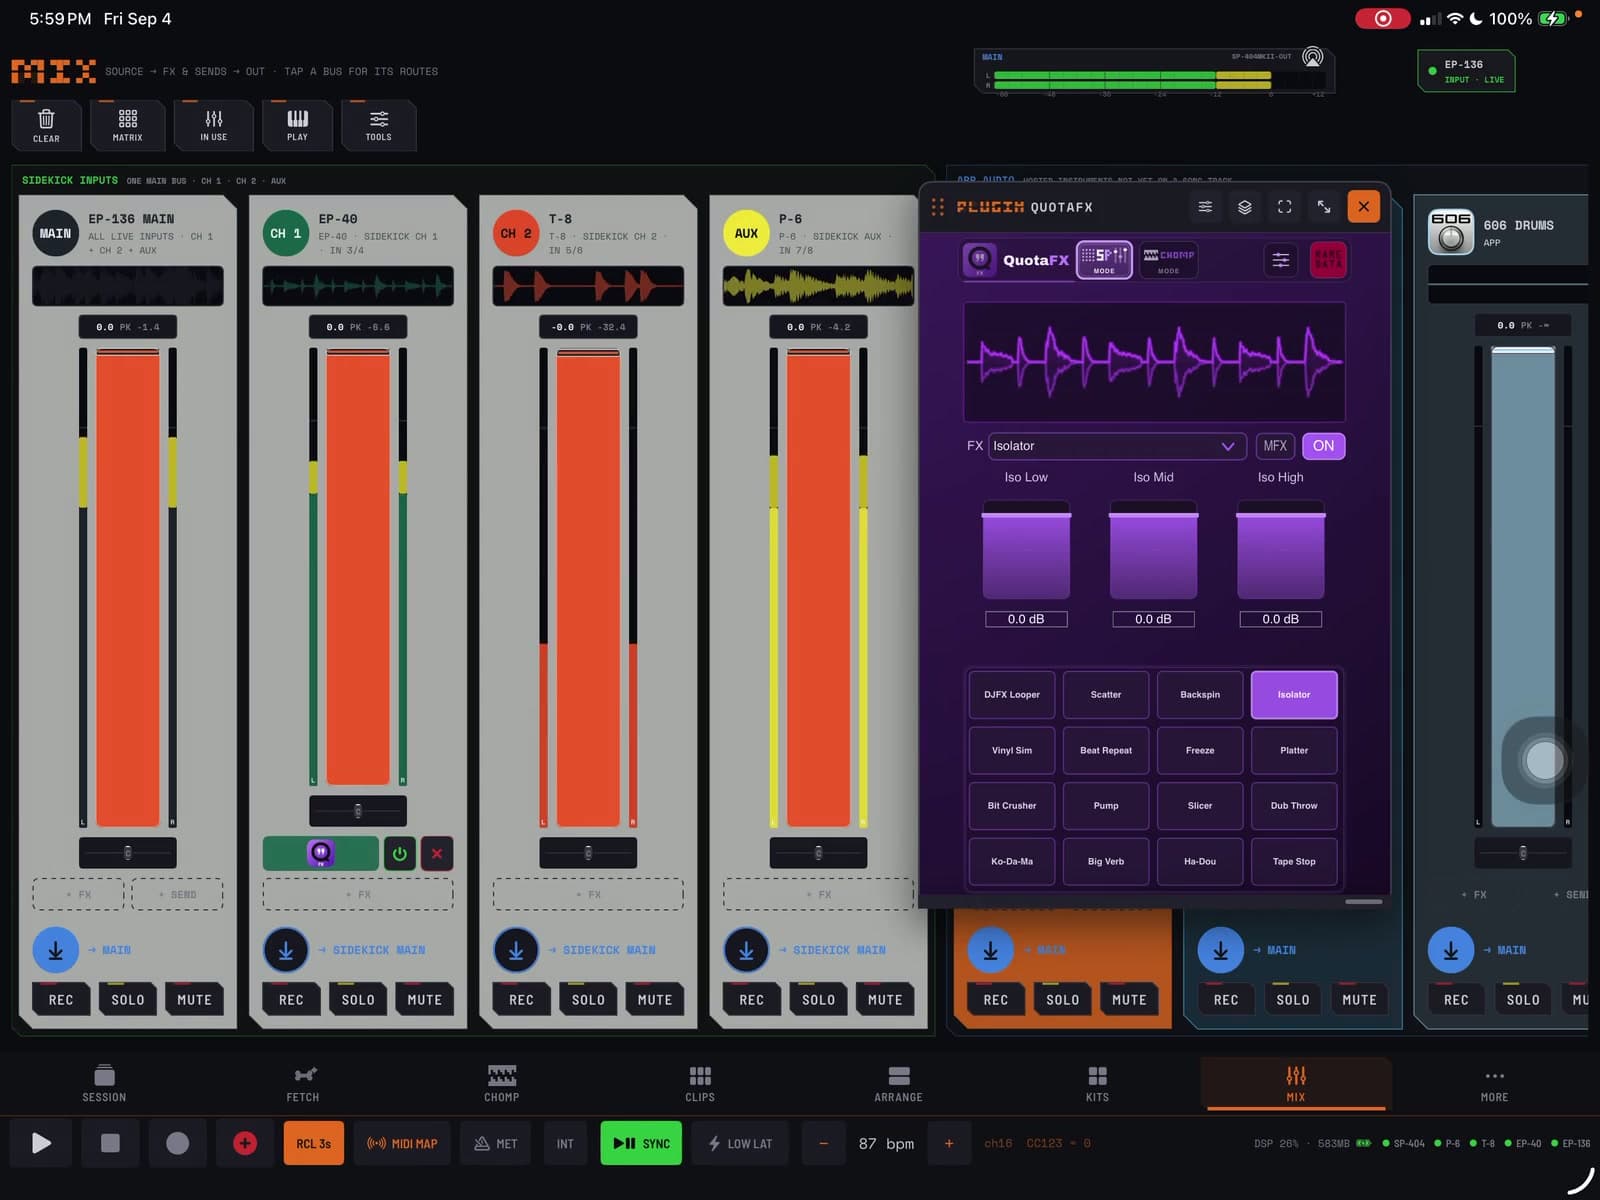Select the Bit Crusher effect pad
Screen dimensions: 1600x1200
[x=1012, y=805]
